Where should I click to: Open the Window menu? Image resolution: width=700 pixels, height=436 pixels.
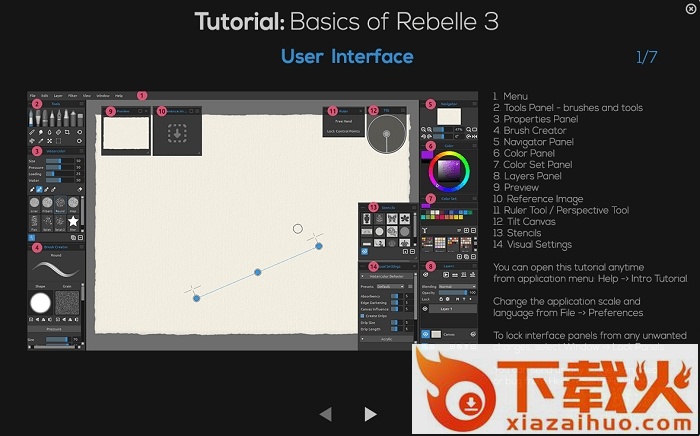point(103,96)
